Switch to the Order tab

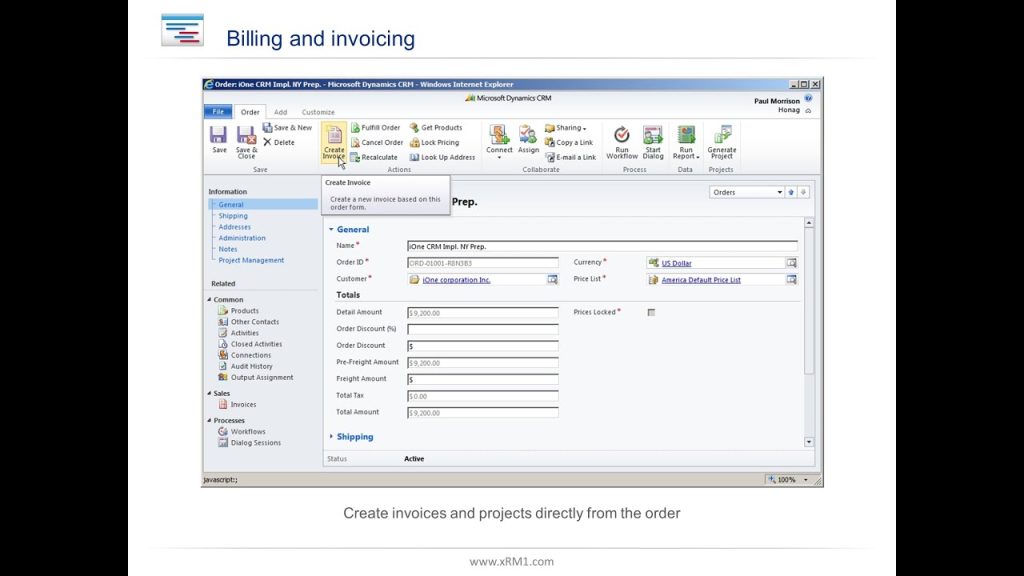tap(250, 112)
